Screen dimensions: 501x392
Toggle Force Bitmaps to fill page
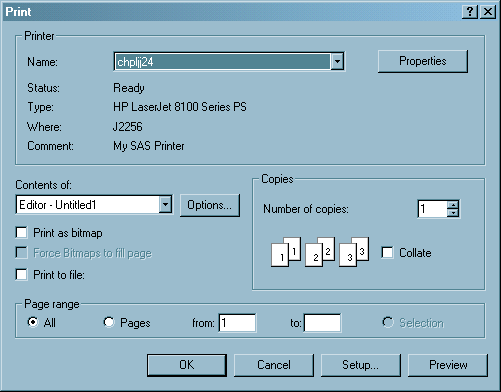[21, 253]
